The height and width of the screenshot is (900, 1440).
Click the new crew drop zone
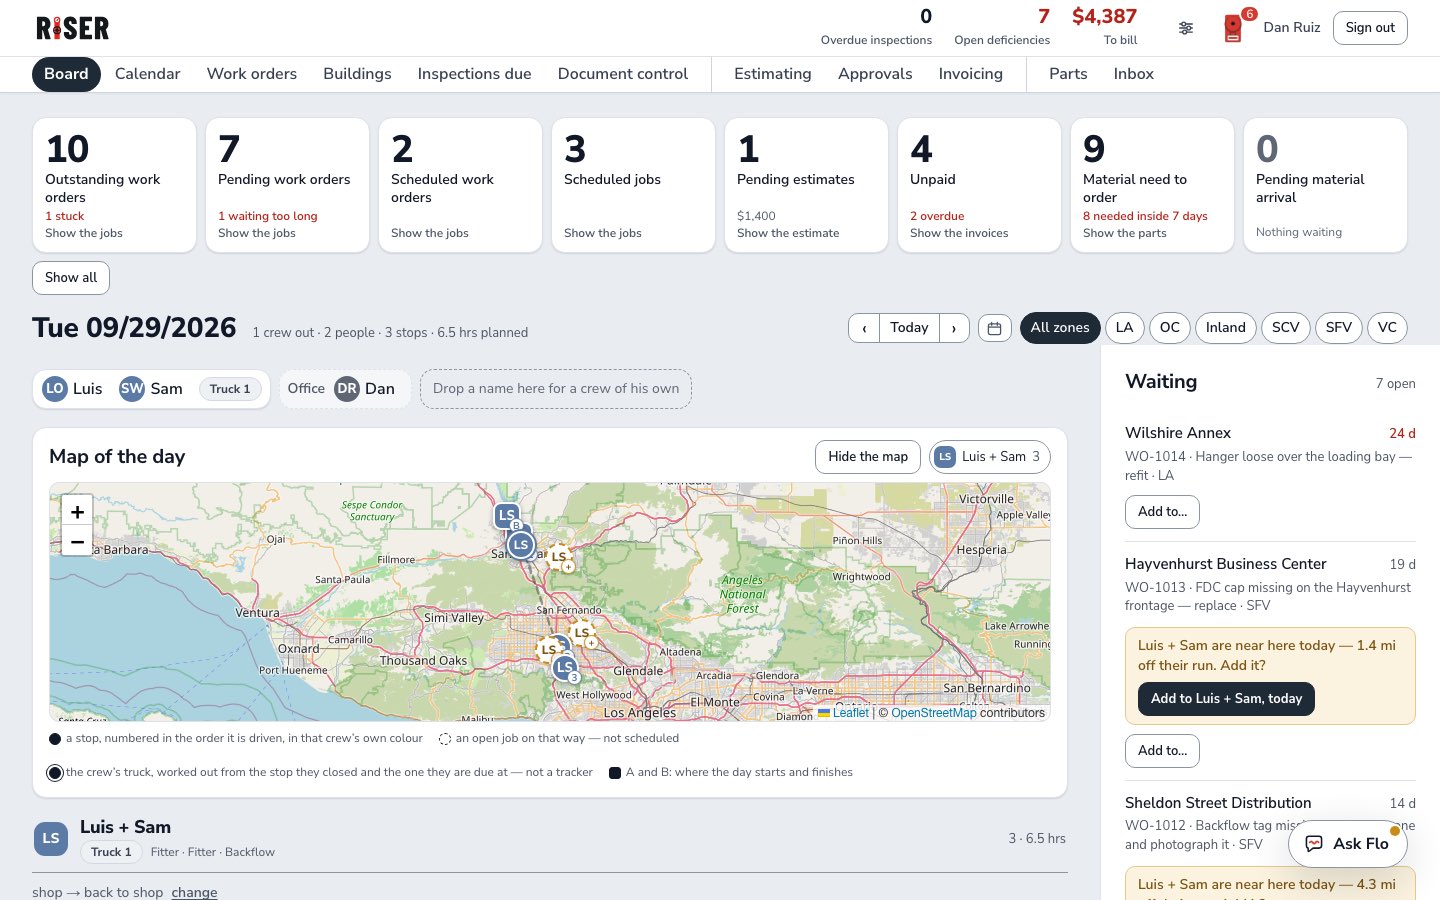(x=556, y=389)
